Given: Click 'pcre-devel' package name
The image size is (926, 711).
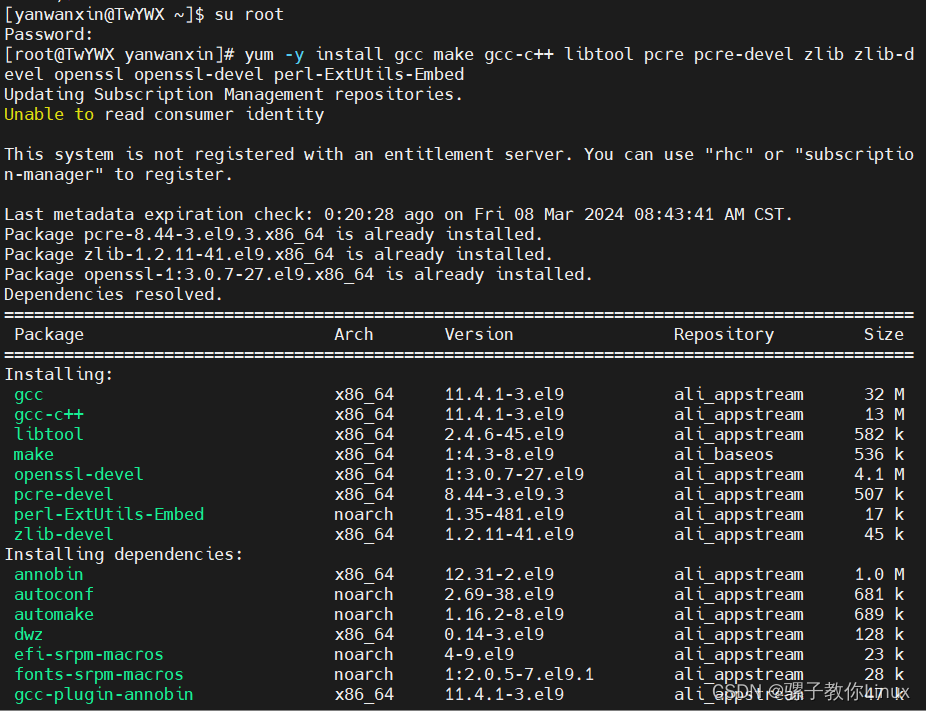Looking at the screenshot, I should (x=64, y=494).
